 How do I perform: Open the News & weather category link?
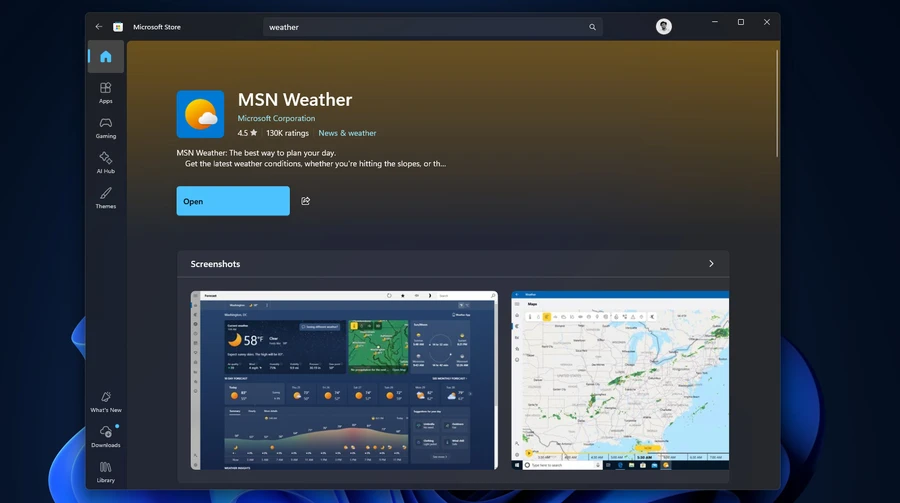[347, 133]
